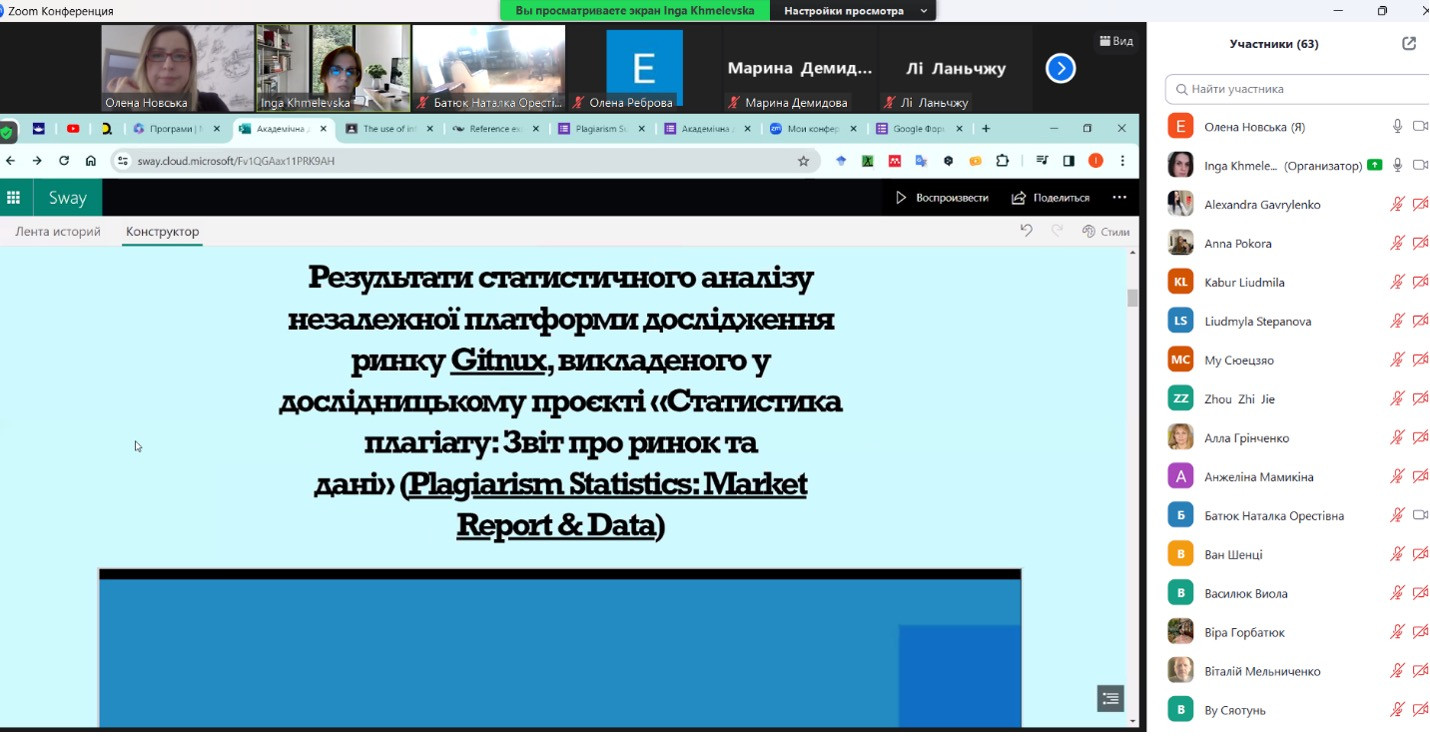Select participant Віталій Мельниченко
1430x736 pixels.
(1298, 671)
